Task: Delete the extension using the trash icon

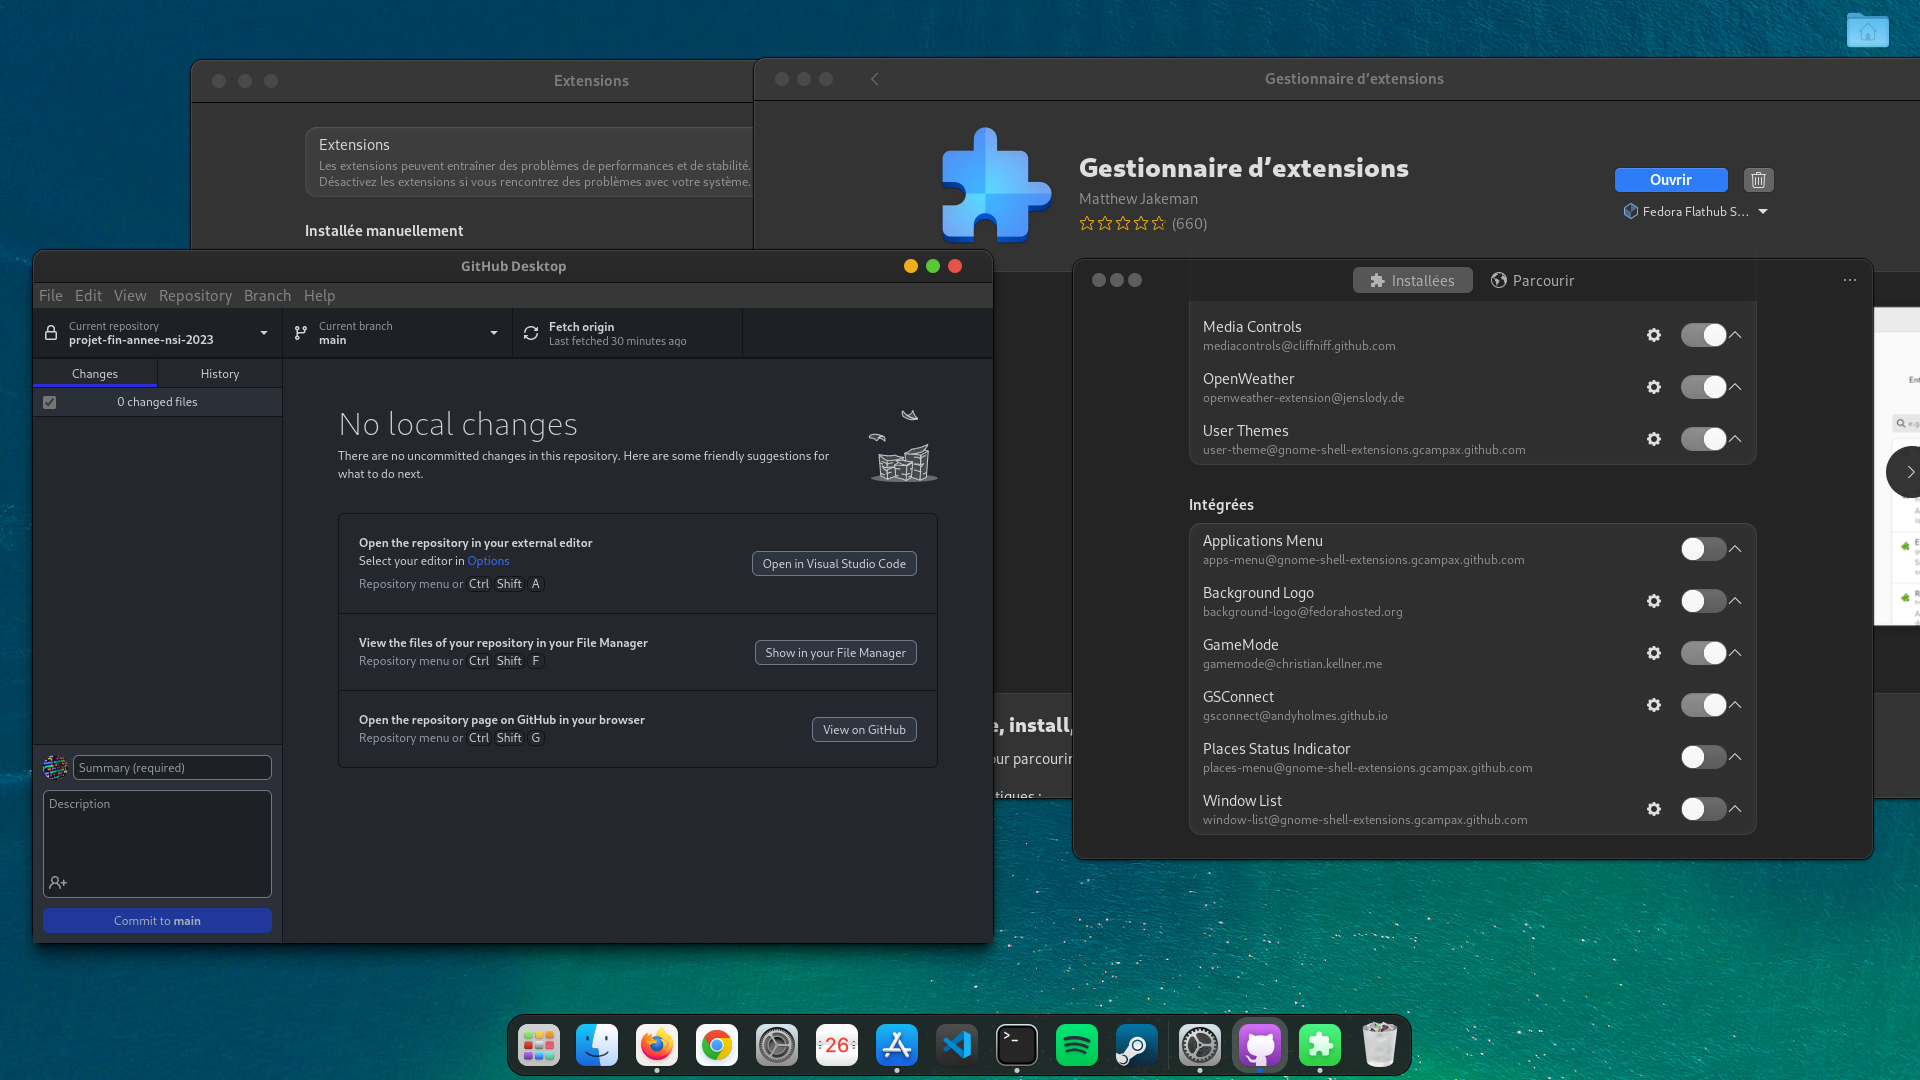Action: coord(1758,180)
